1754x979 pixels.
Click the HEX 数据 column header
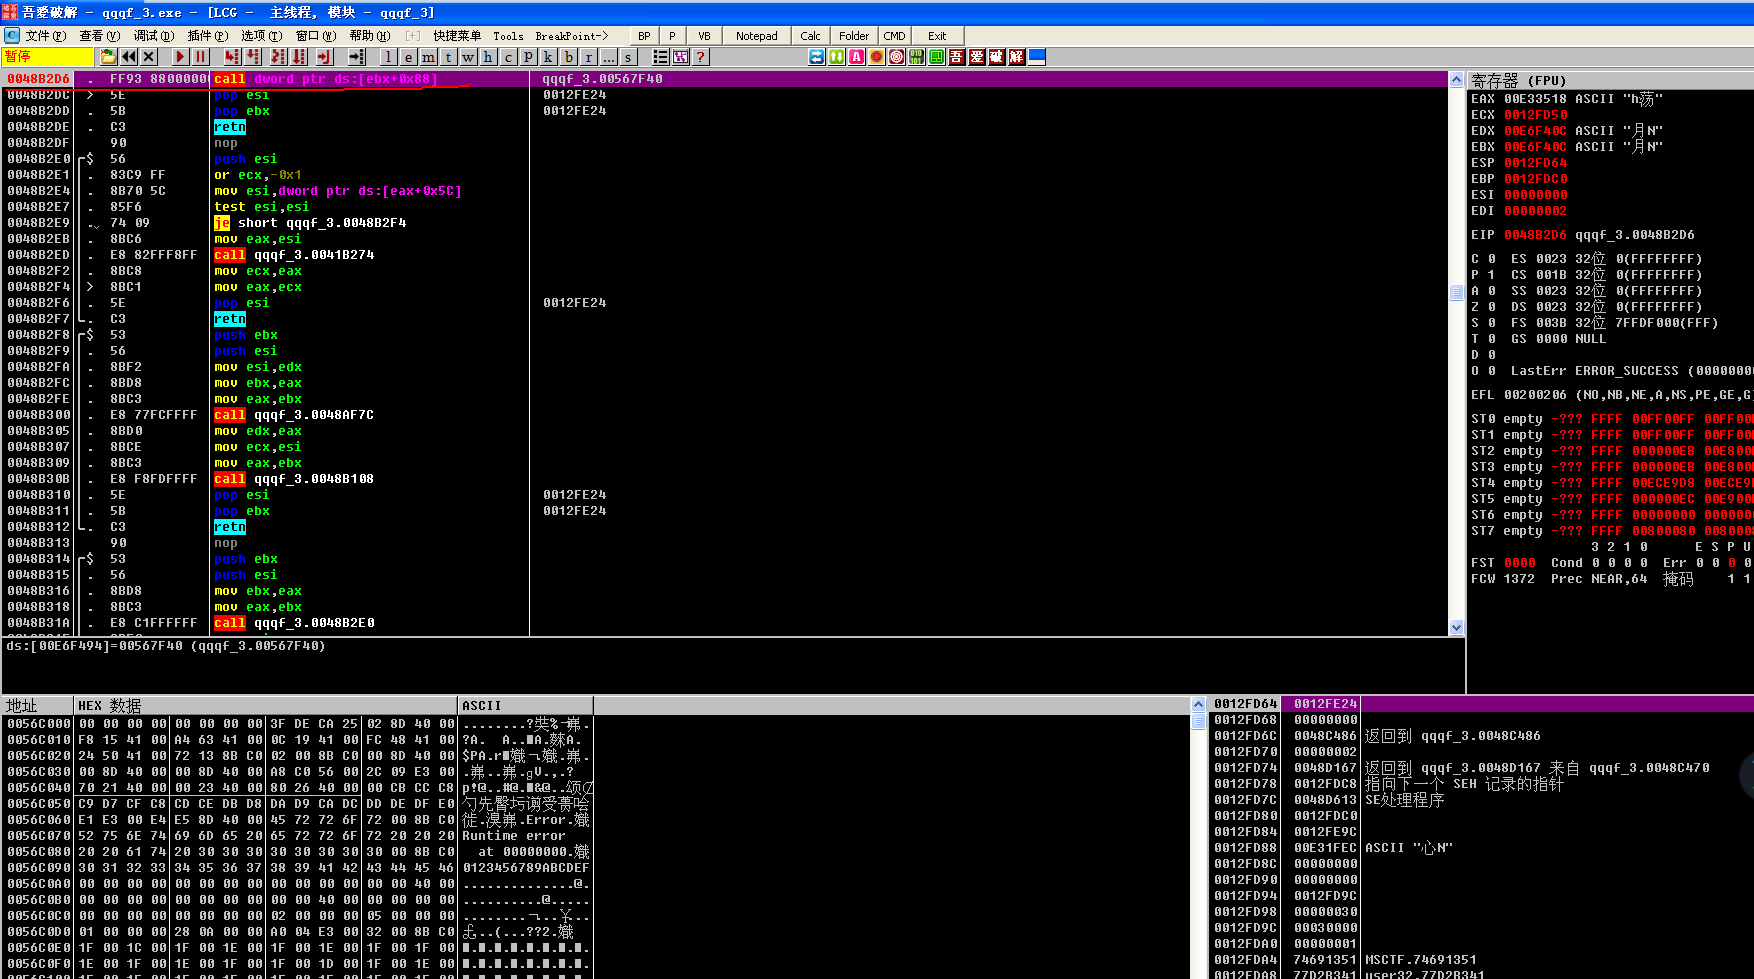pos(266,705)
